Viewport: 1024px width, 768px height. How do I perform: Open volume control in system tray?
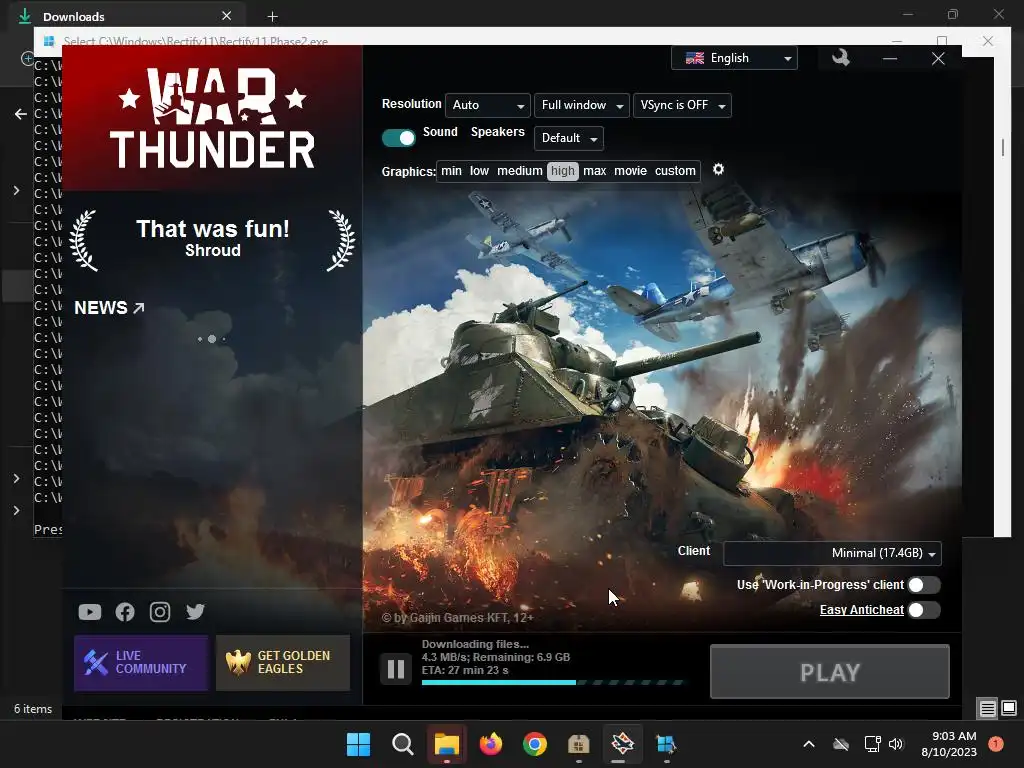896,744
